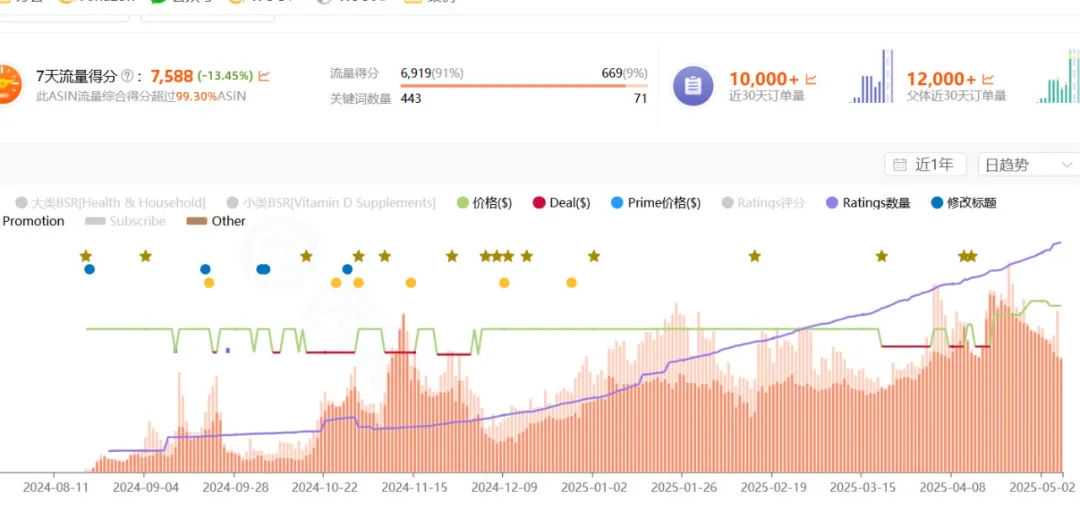Toggle the 价格($) legend series

[x=485, y=203]
